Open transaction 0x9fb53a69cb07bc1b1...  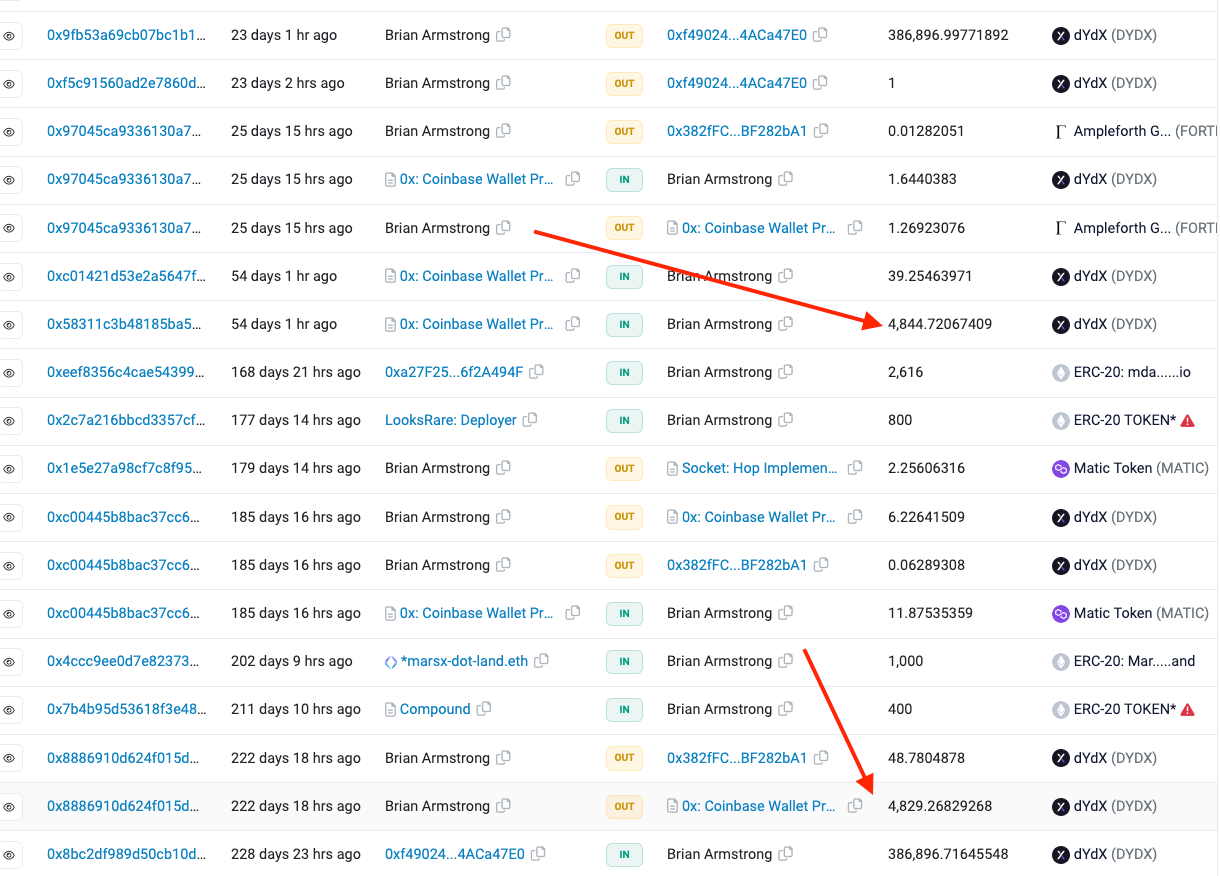(x=126, y=35)
